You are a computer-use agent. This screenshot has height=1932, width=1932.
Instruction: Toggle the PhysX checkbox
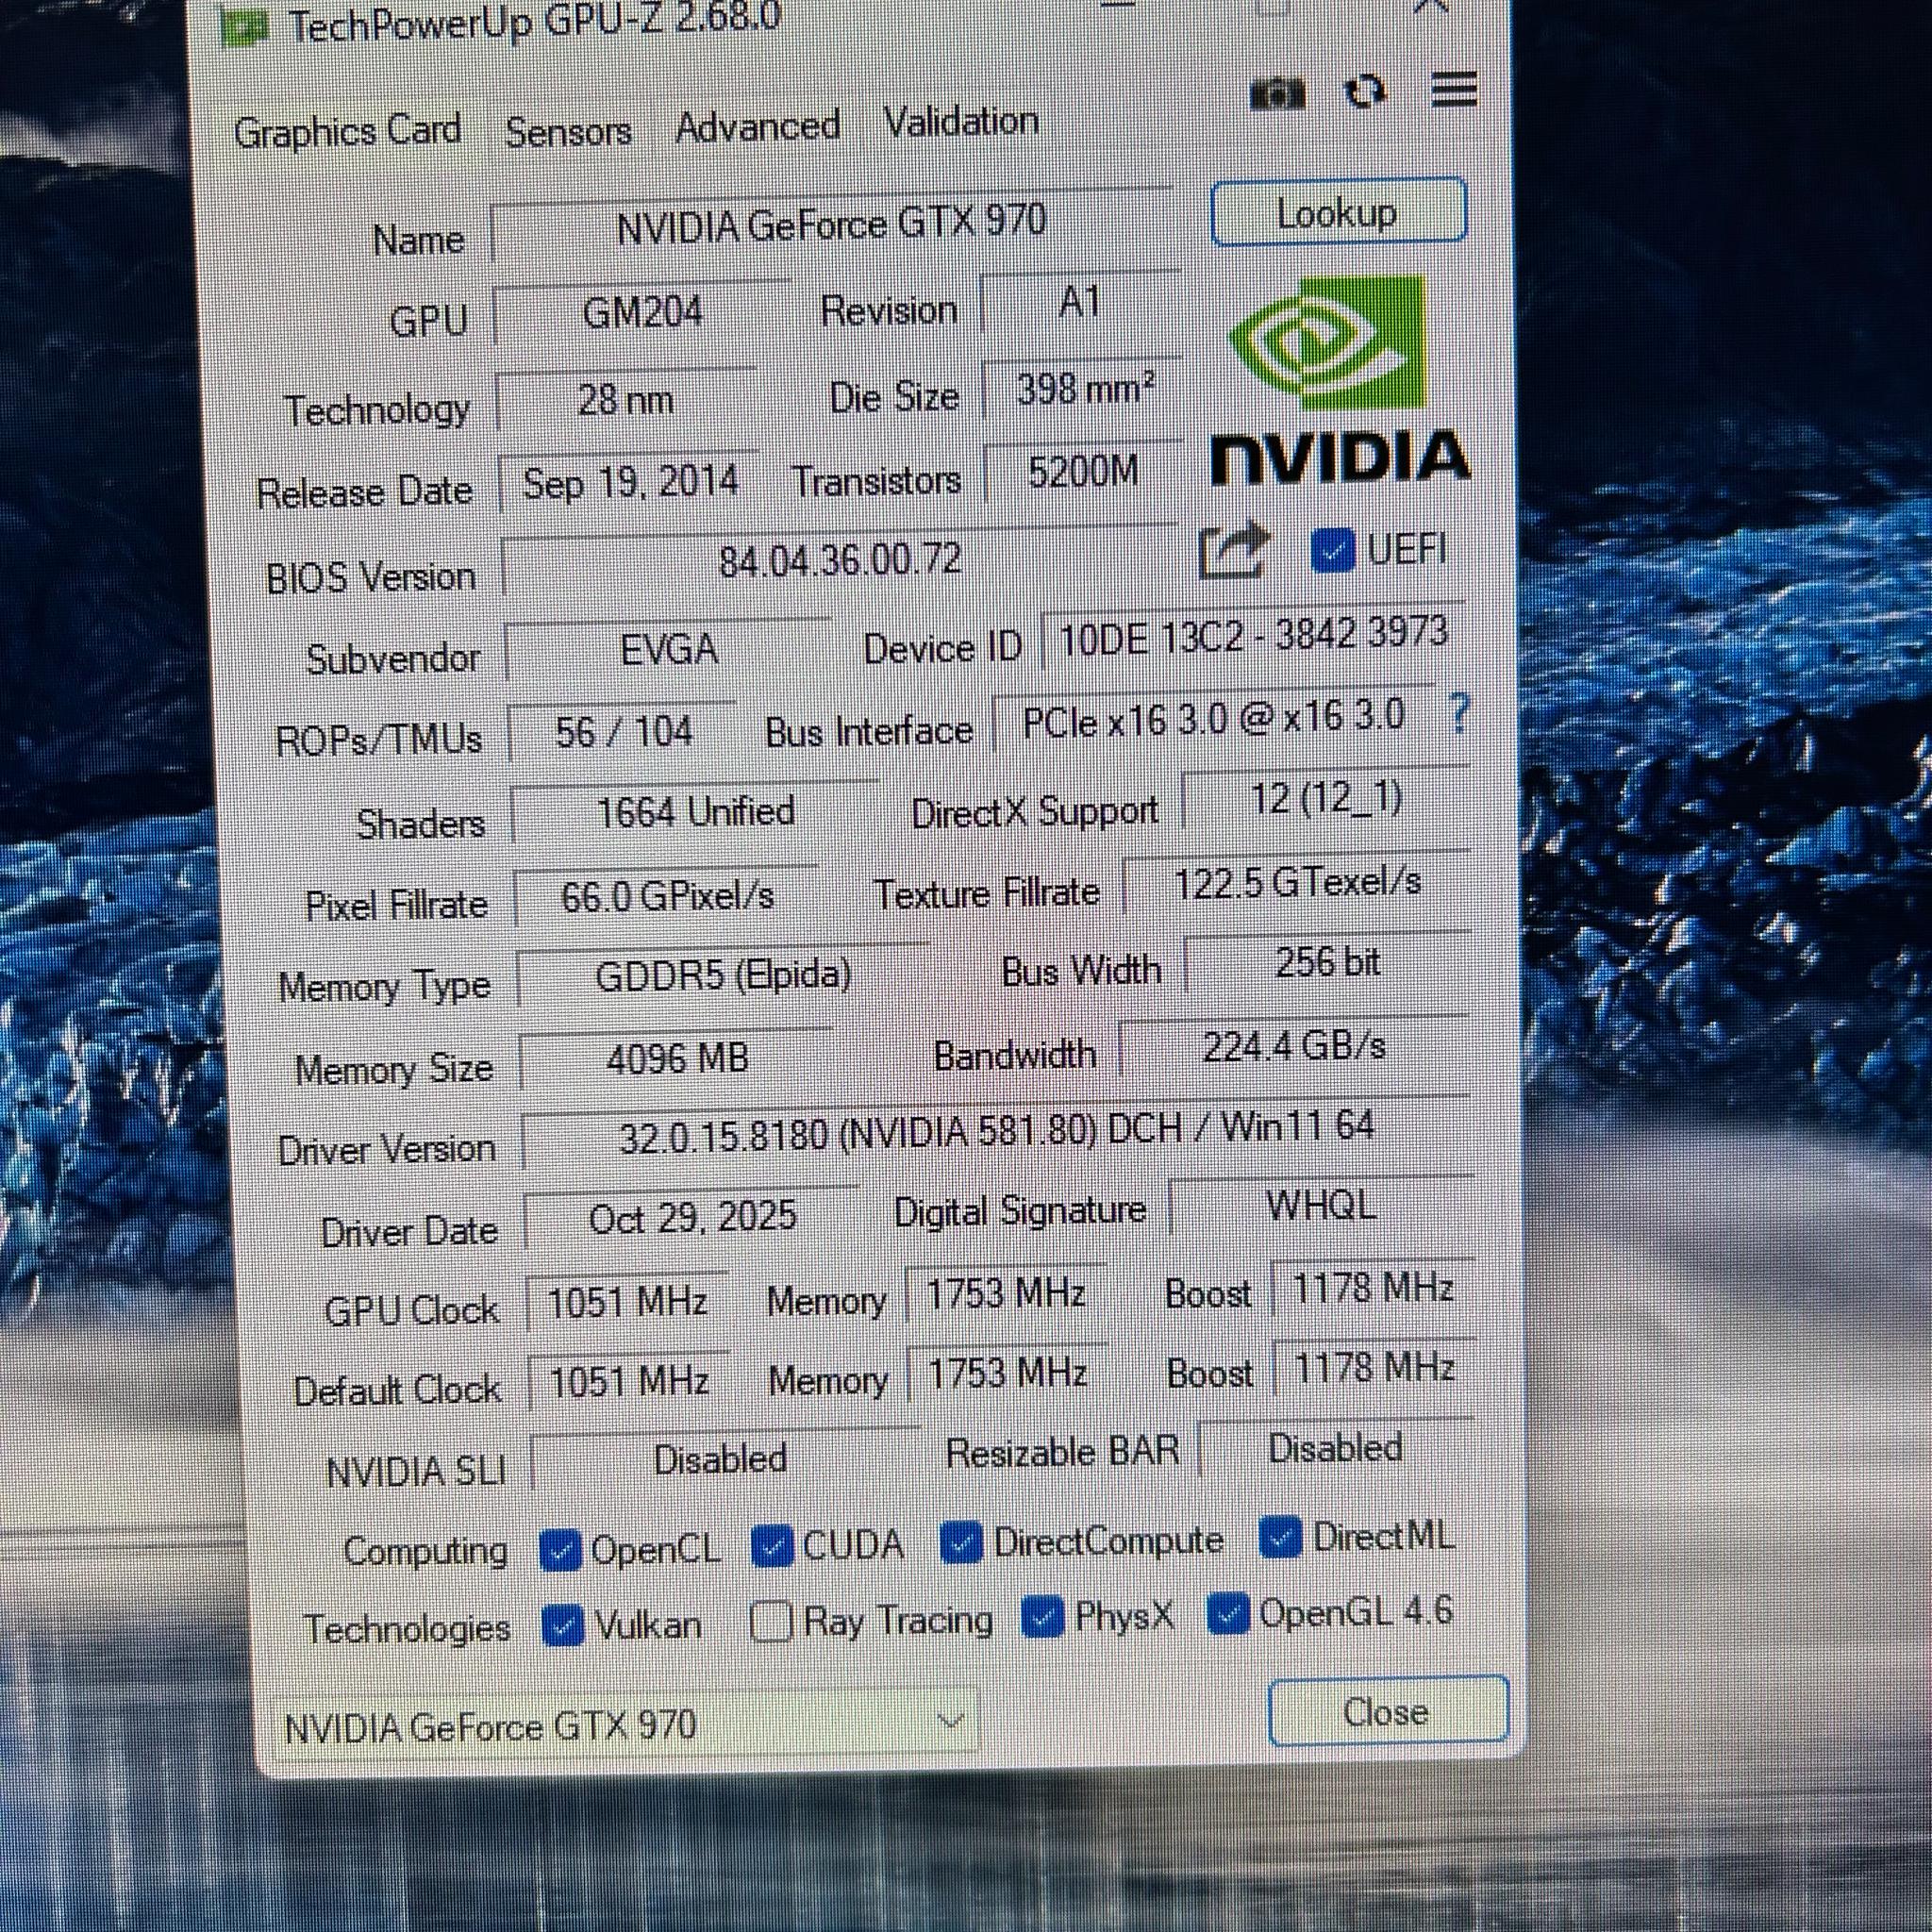point(1043,1617)
